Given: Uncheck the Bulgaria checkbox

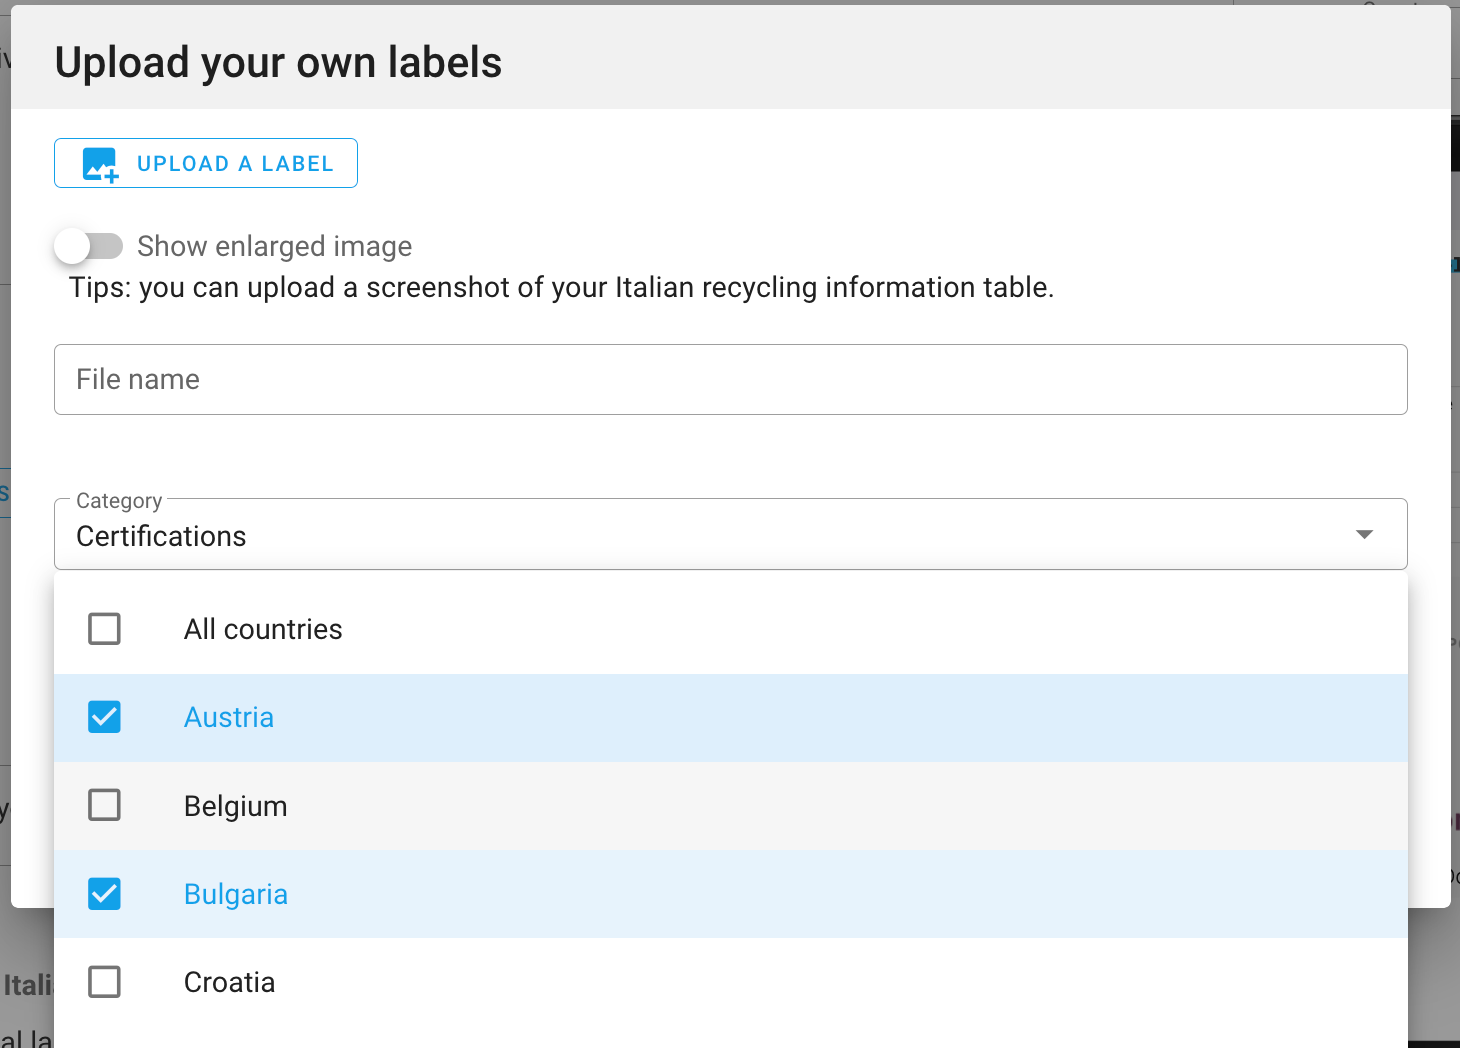Looking at the screenshot, I should pyautogui.click(x=105, y=893).
